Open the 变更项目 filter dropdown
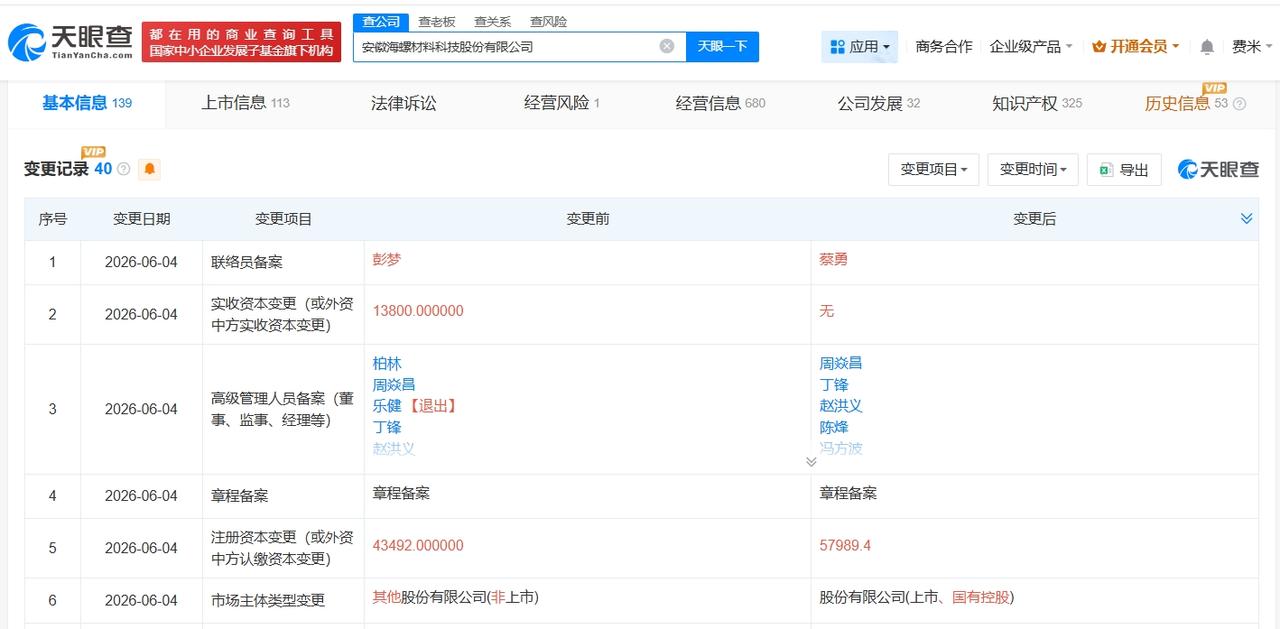 coord(933,169)
